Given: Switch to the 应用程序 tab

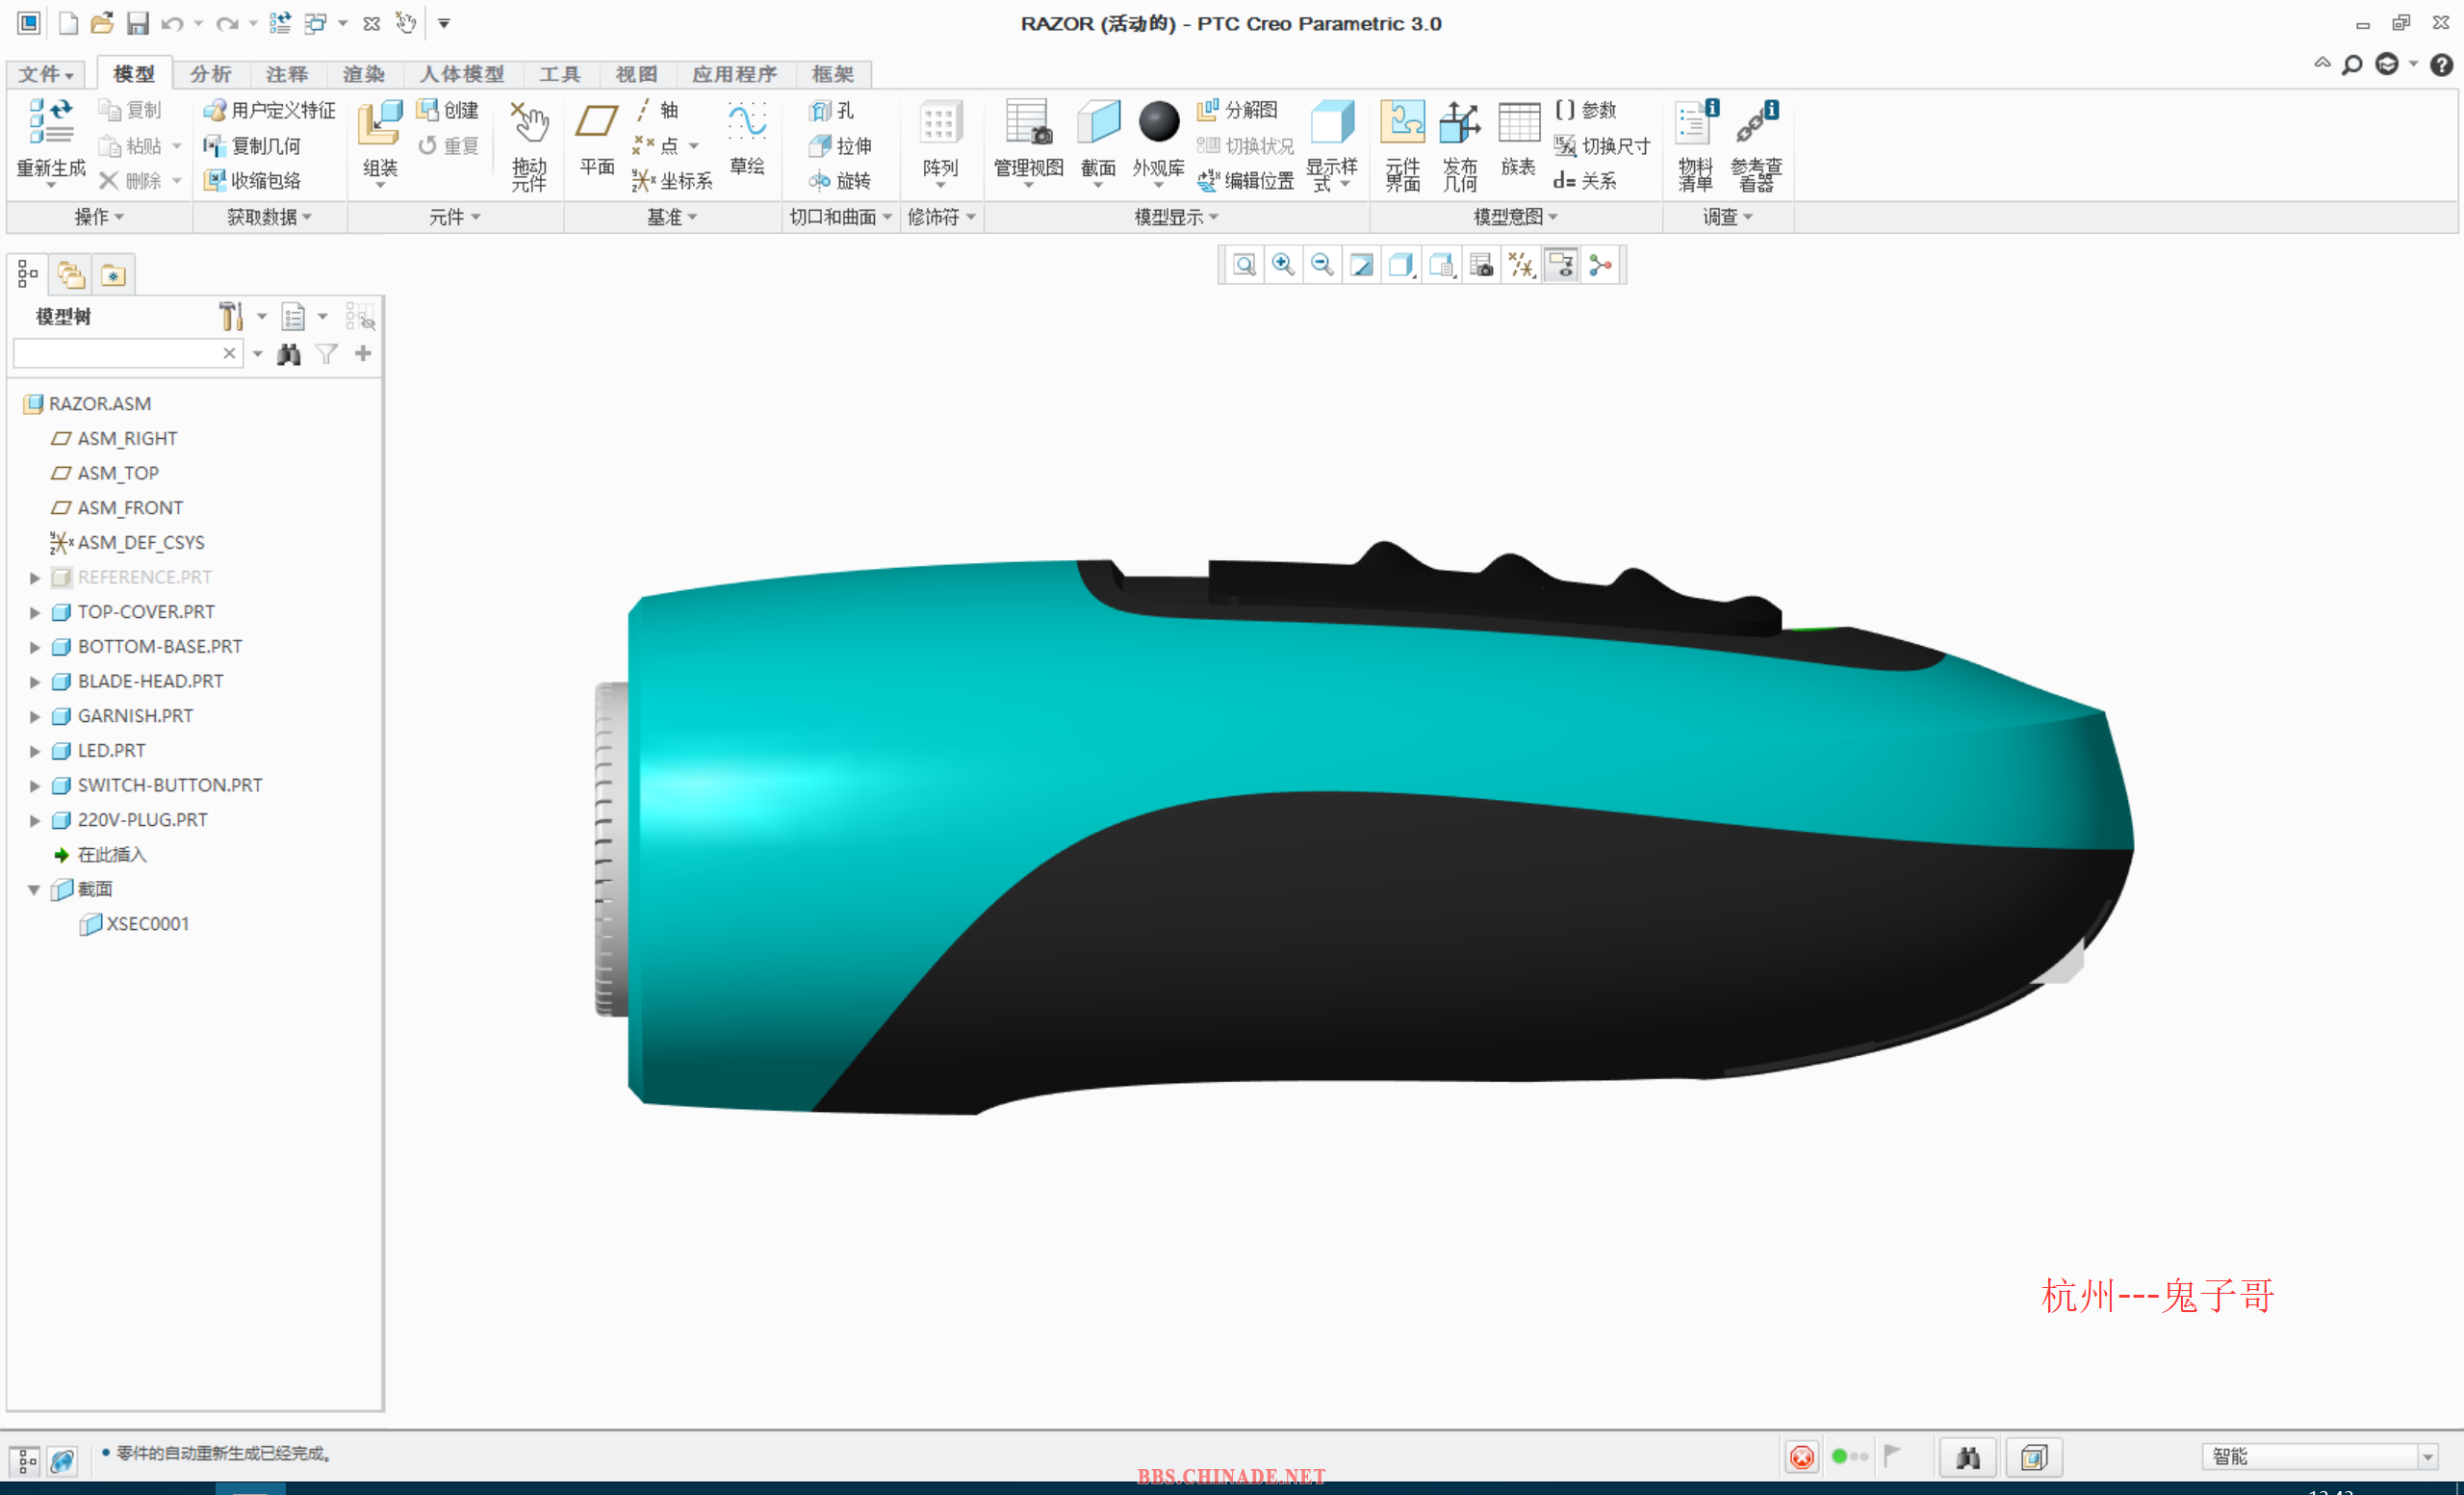Looking at the screenshot, I should 734,74.
